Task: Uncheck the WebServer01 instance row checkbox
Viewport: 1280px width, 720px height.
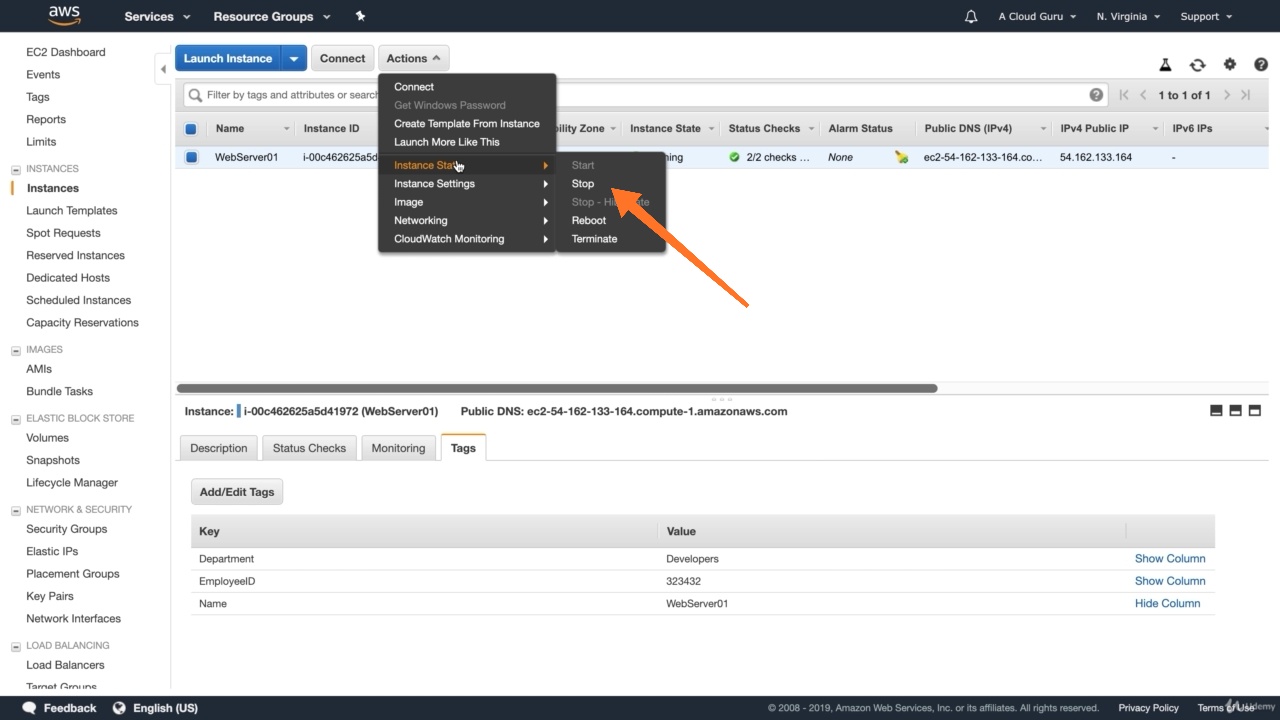Action: tap(191, 157)
